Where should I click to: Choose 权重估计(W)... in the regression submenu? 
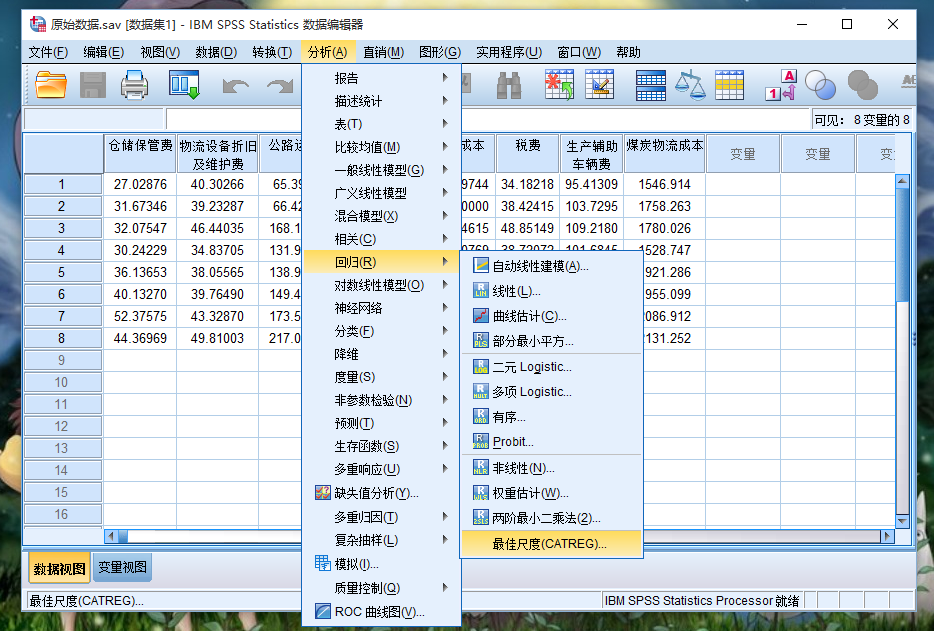[552, 493]
